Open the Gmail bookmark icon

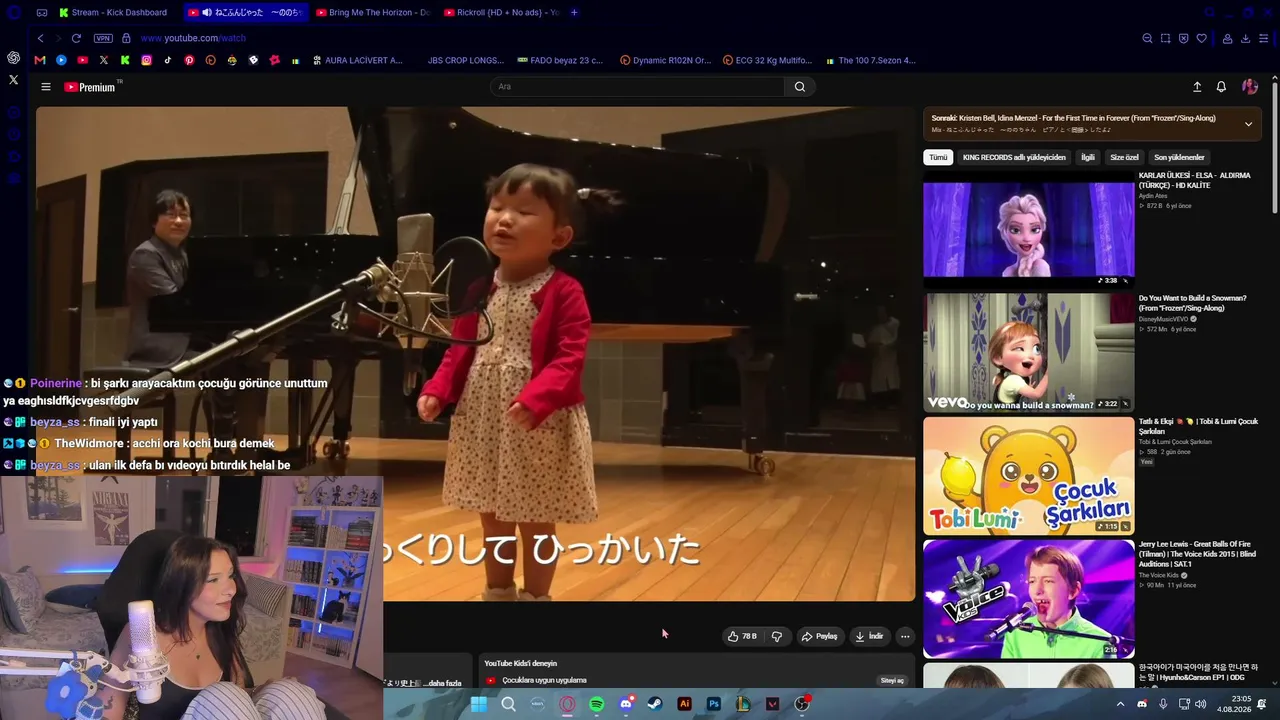(40, 60)
